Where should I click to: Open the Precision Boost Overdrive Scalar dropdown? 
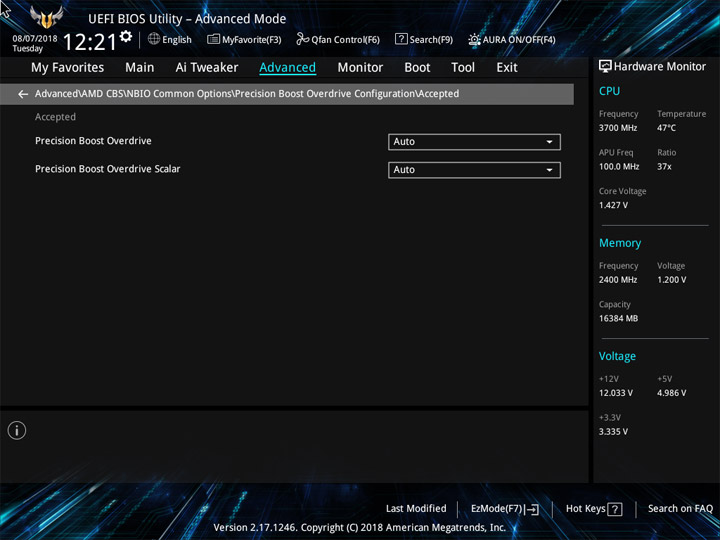pyautogui.click(x=474, y=170)
